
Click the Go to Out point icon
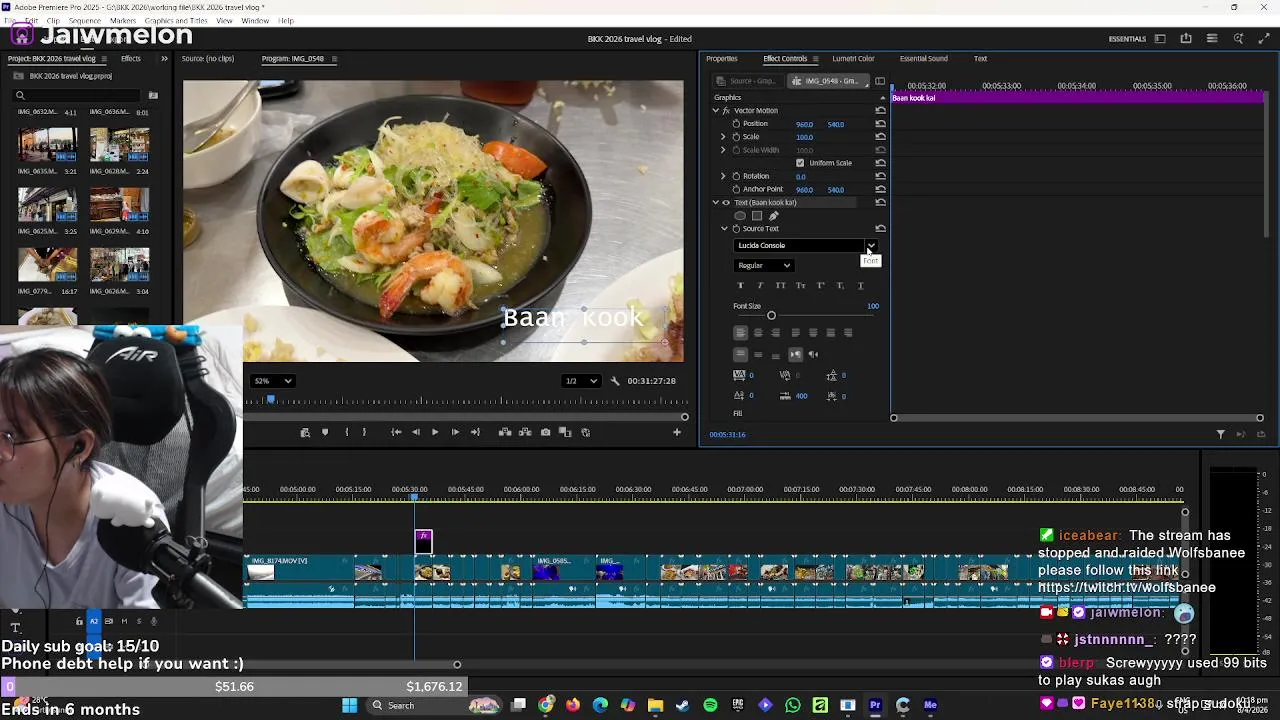click(475, 432)
